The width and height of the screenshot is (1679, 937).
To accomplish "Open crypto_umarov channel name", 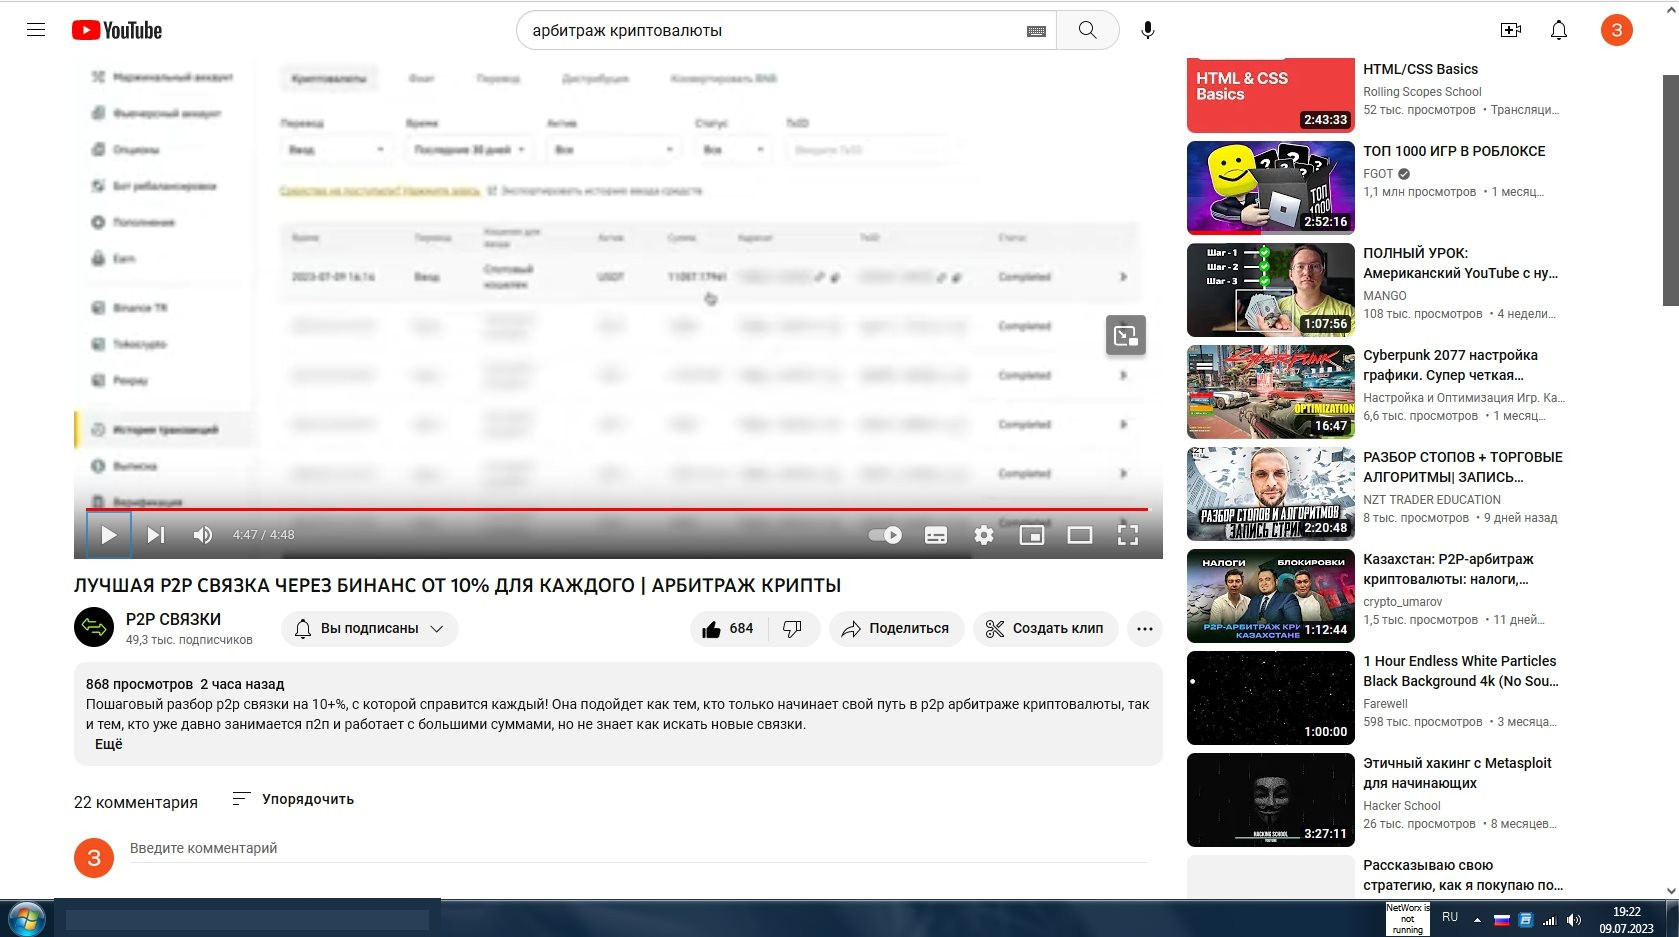I will [1402, 602].
